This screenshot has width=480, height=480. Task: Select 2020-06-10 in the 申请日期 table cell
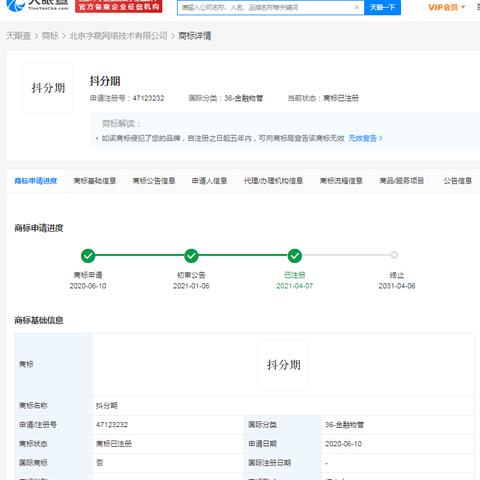click(343, 444)
